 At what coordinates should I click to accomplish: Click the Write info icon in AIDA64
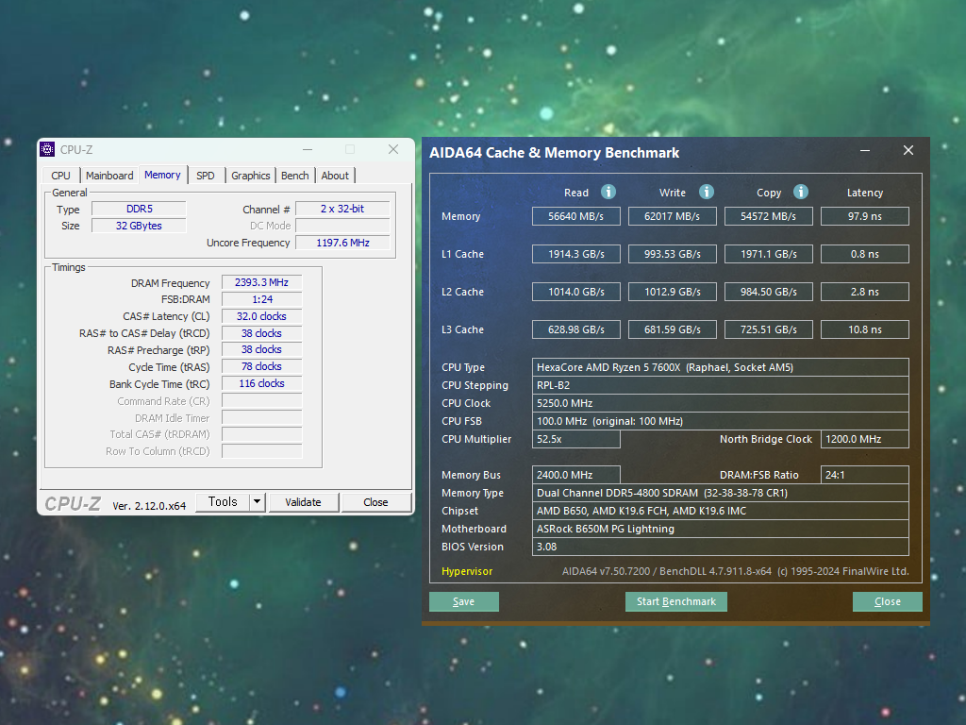706,192
